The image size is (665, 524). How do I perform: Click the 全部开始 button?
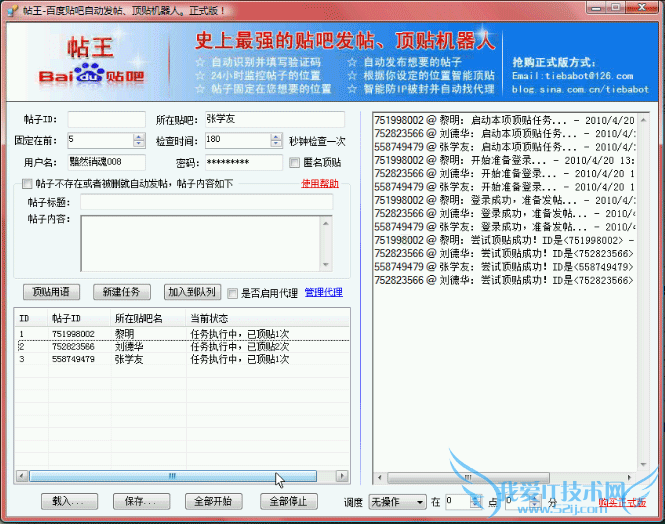[214, 502]
